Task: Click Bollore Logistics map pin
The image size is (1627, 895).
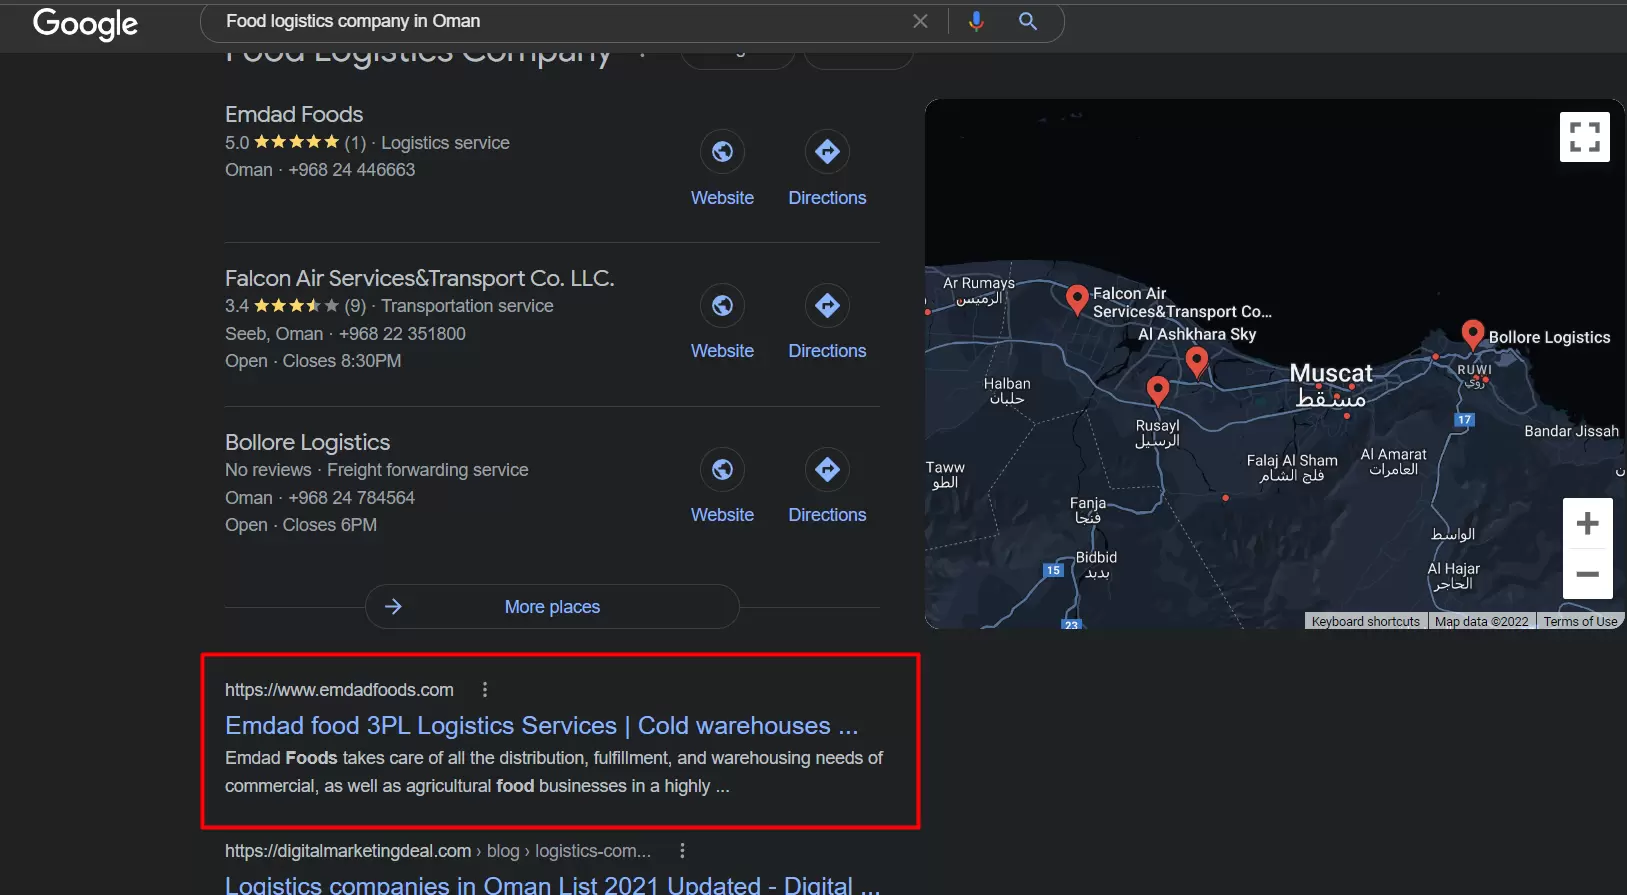Action: (1472, 334)
